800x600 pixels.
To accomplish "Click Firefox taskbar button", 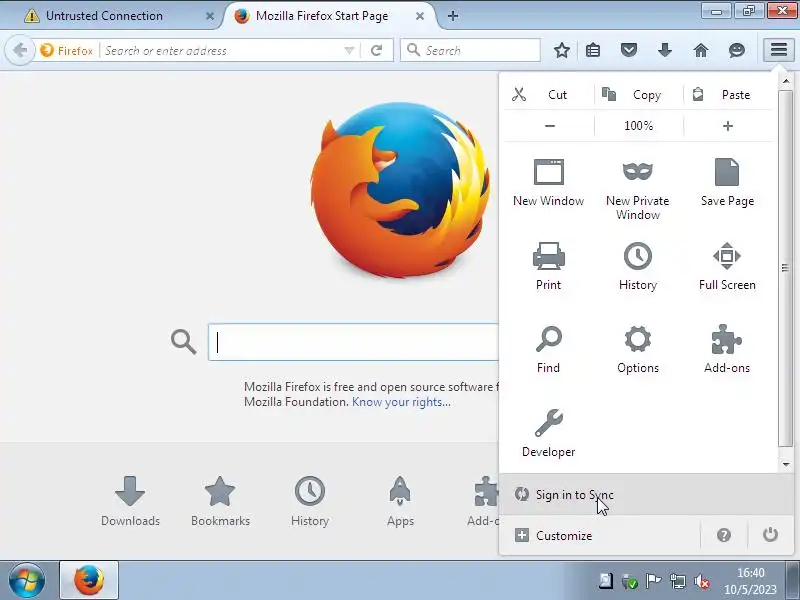I will [x=89, y=580].
